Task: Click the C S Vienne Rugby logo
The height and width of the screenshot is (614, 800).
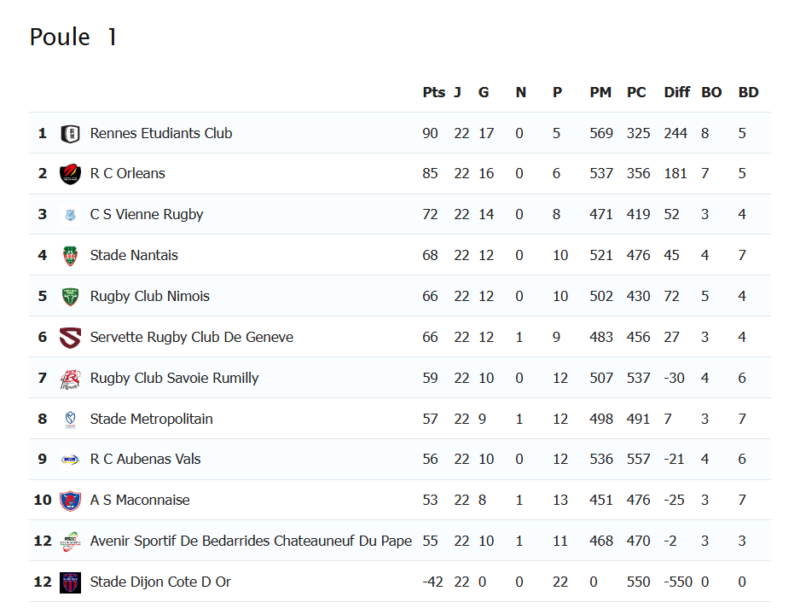Action: click(70, 215)
